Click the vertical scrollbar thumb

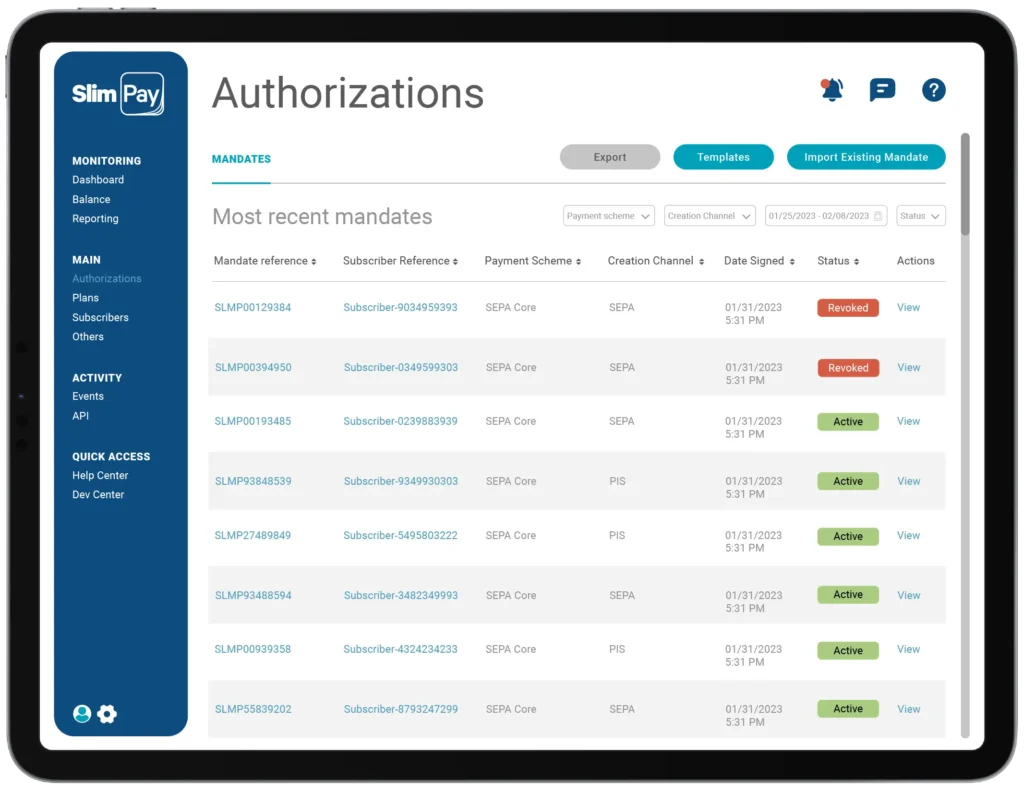tap(965, 184)
